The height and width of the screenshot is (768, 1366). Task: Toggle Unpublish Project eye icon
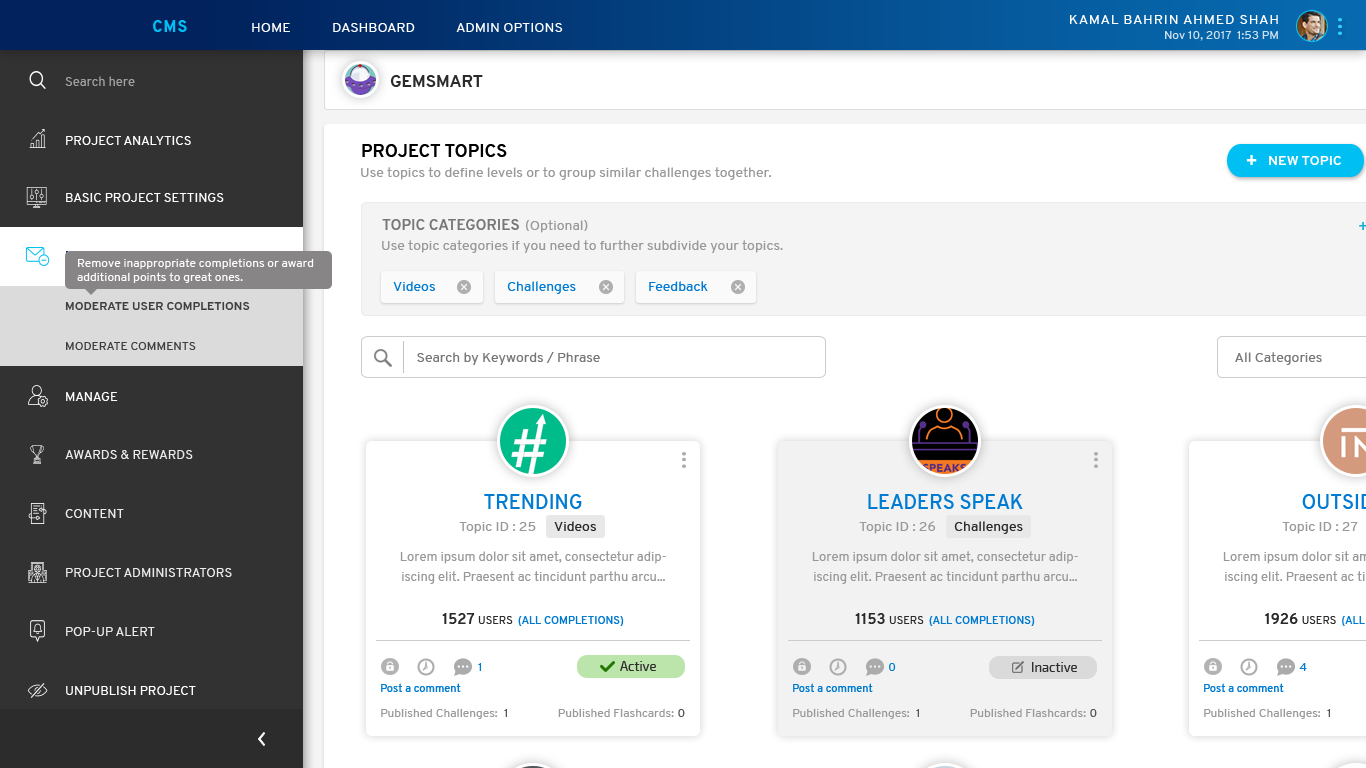pos(37,690)
